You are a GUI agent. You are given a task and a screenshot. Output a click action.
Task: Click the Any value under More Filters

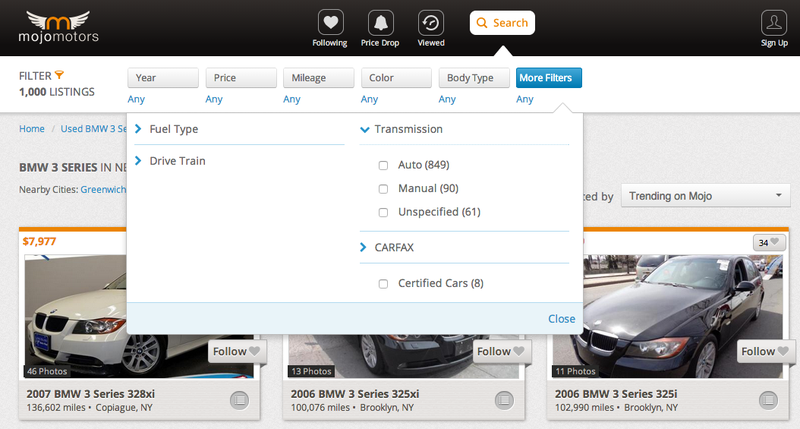tap(525, 99)
